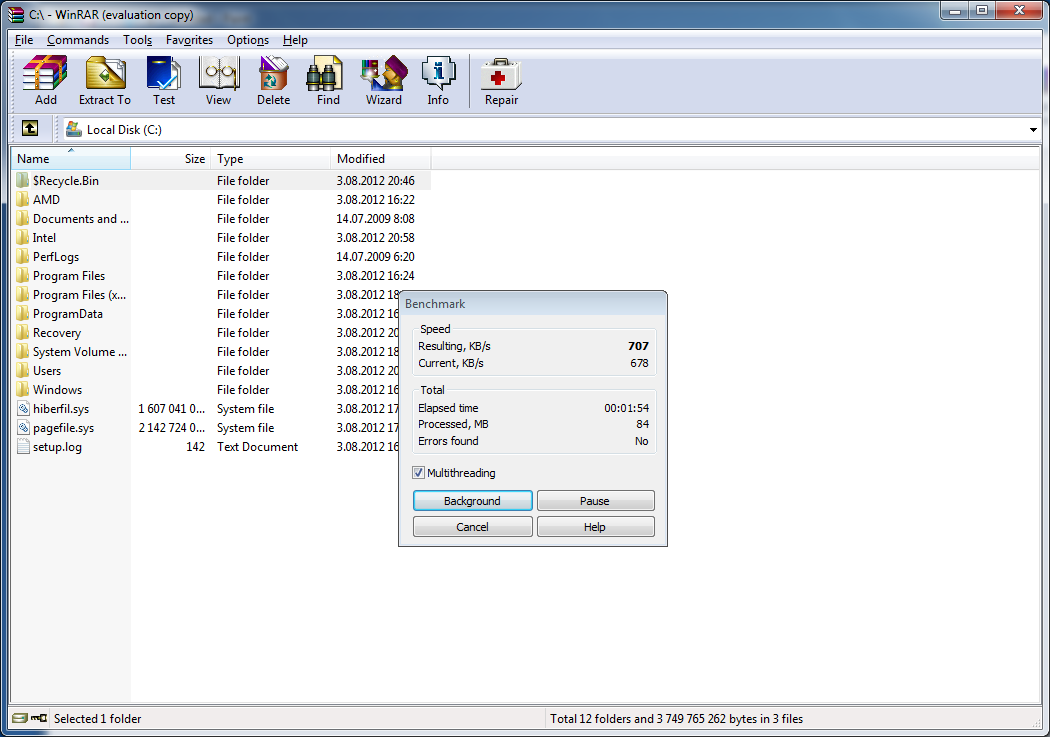
Task: Open the Options menu
Action: coord(248,40)
